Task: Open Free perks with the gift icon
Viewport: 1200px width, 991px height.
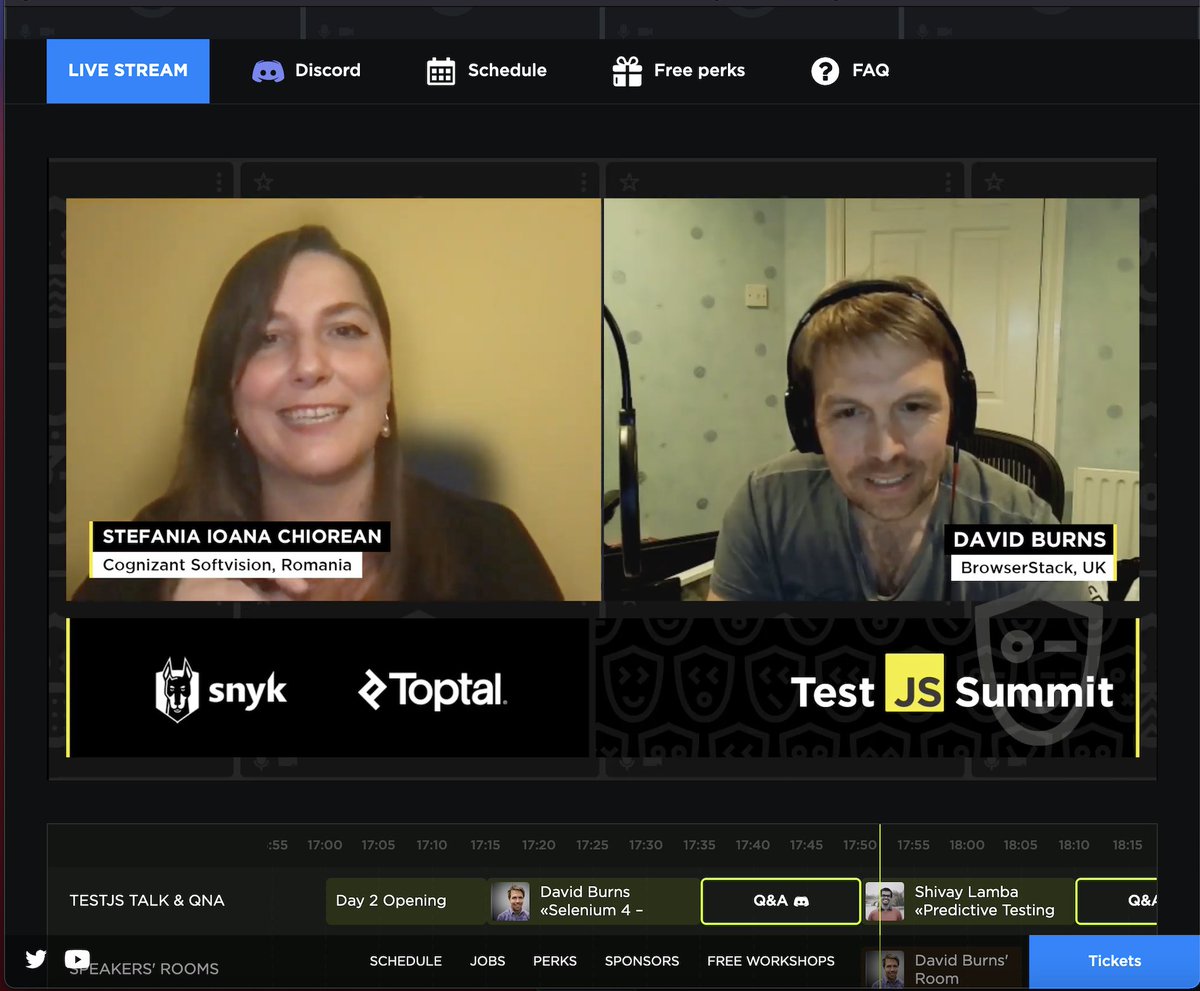Action: coord(679,71)
